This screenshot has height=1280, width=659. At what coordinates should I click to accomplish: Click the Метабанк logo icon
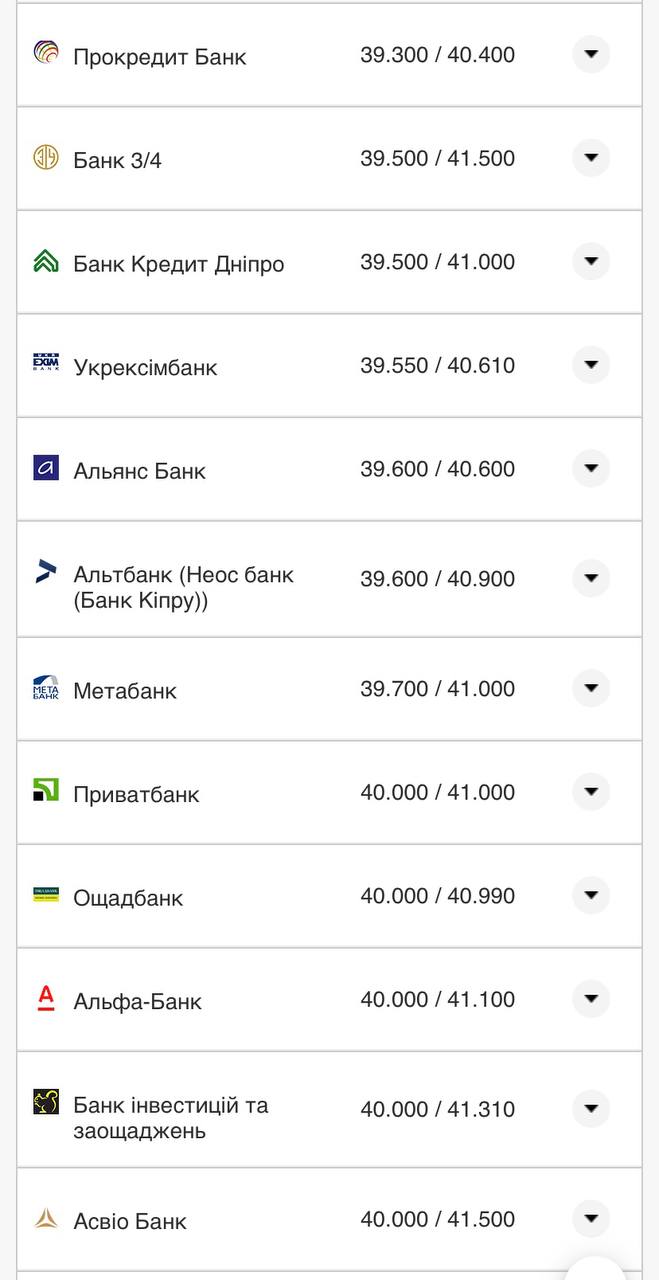tap(46, 688)
